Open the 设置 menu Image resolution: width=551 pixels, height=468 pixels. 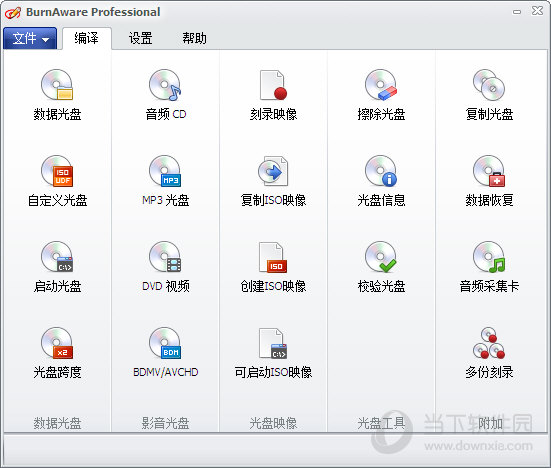click(x=140, y=38)
